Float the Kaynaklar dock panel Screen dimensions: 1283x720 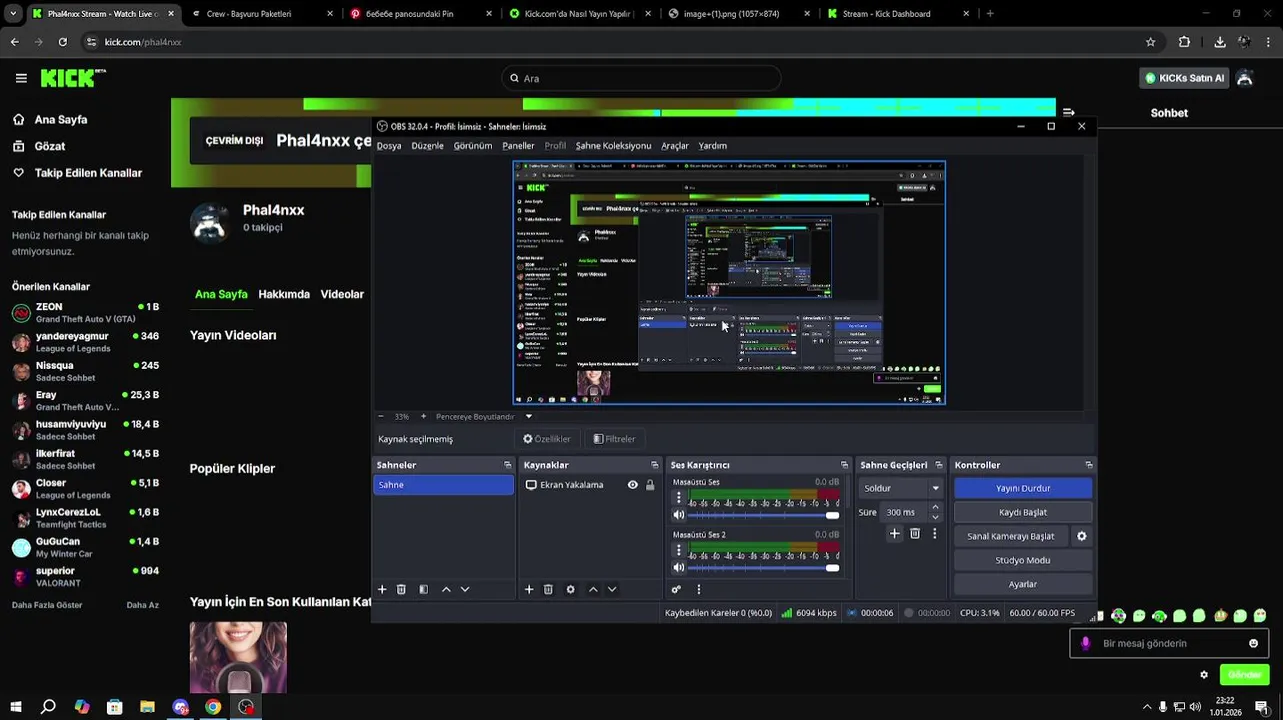point(655,465)
